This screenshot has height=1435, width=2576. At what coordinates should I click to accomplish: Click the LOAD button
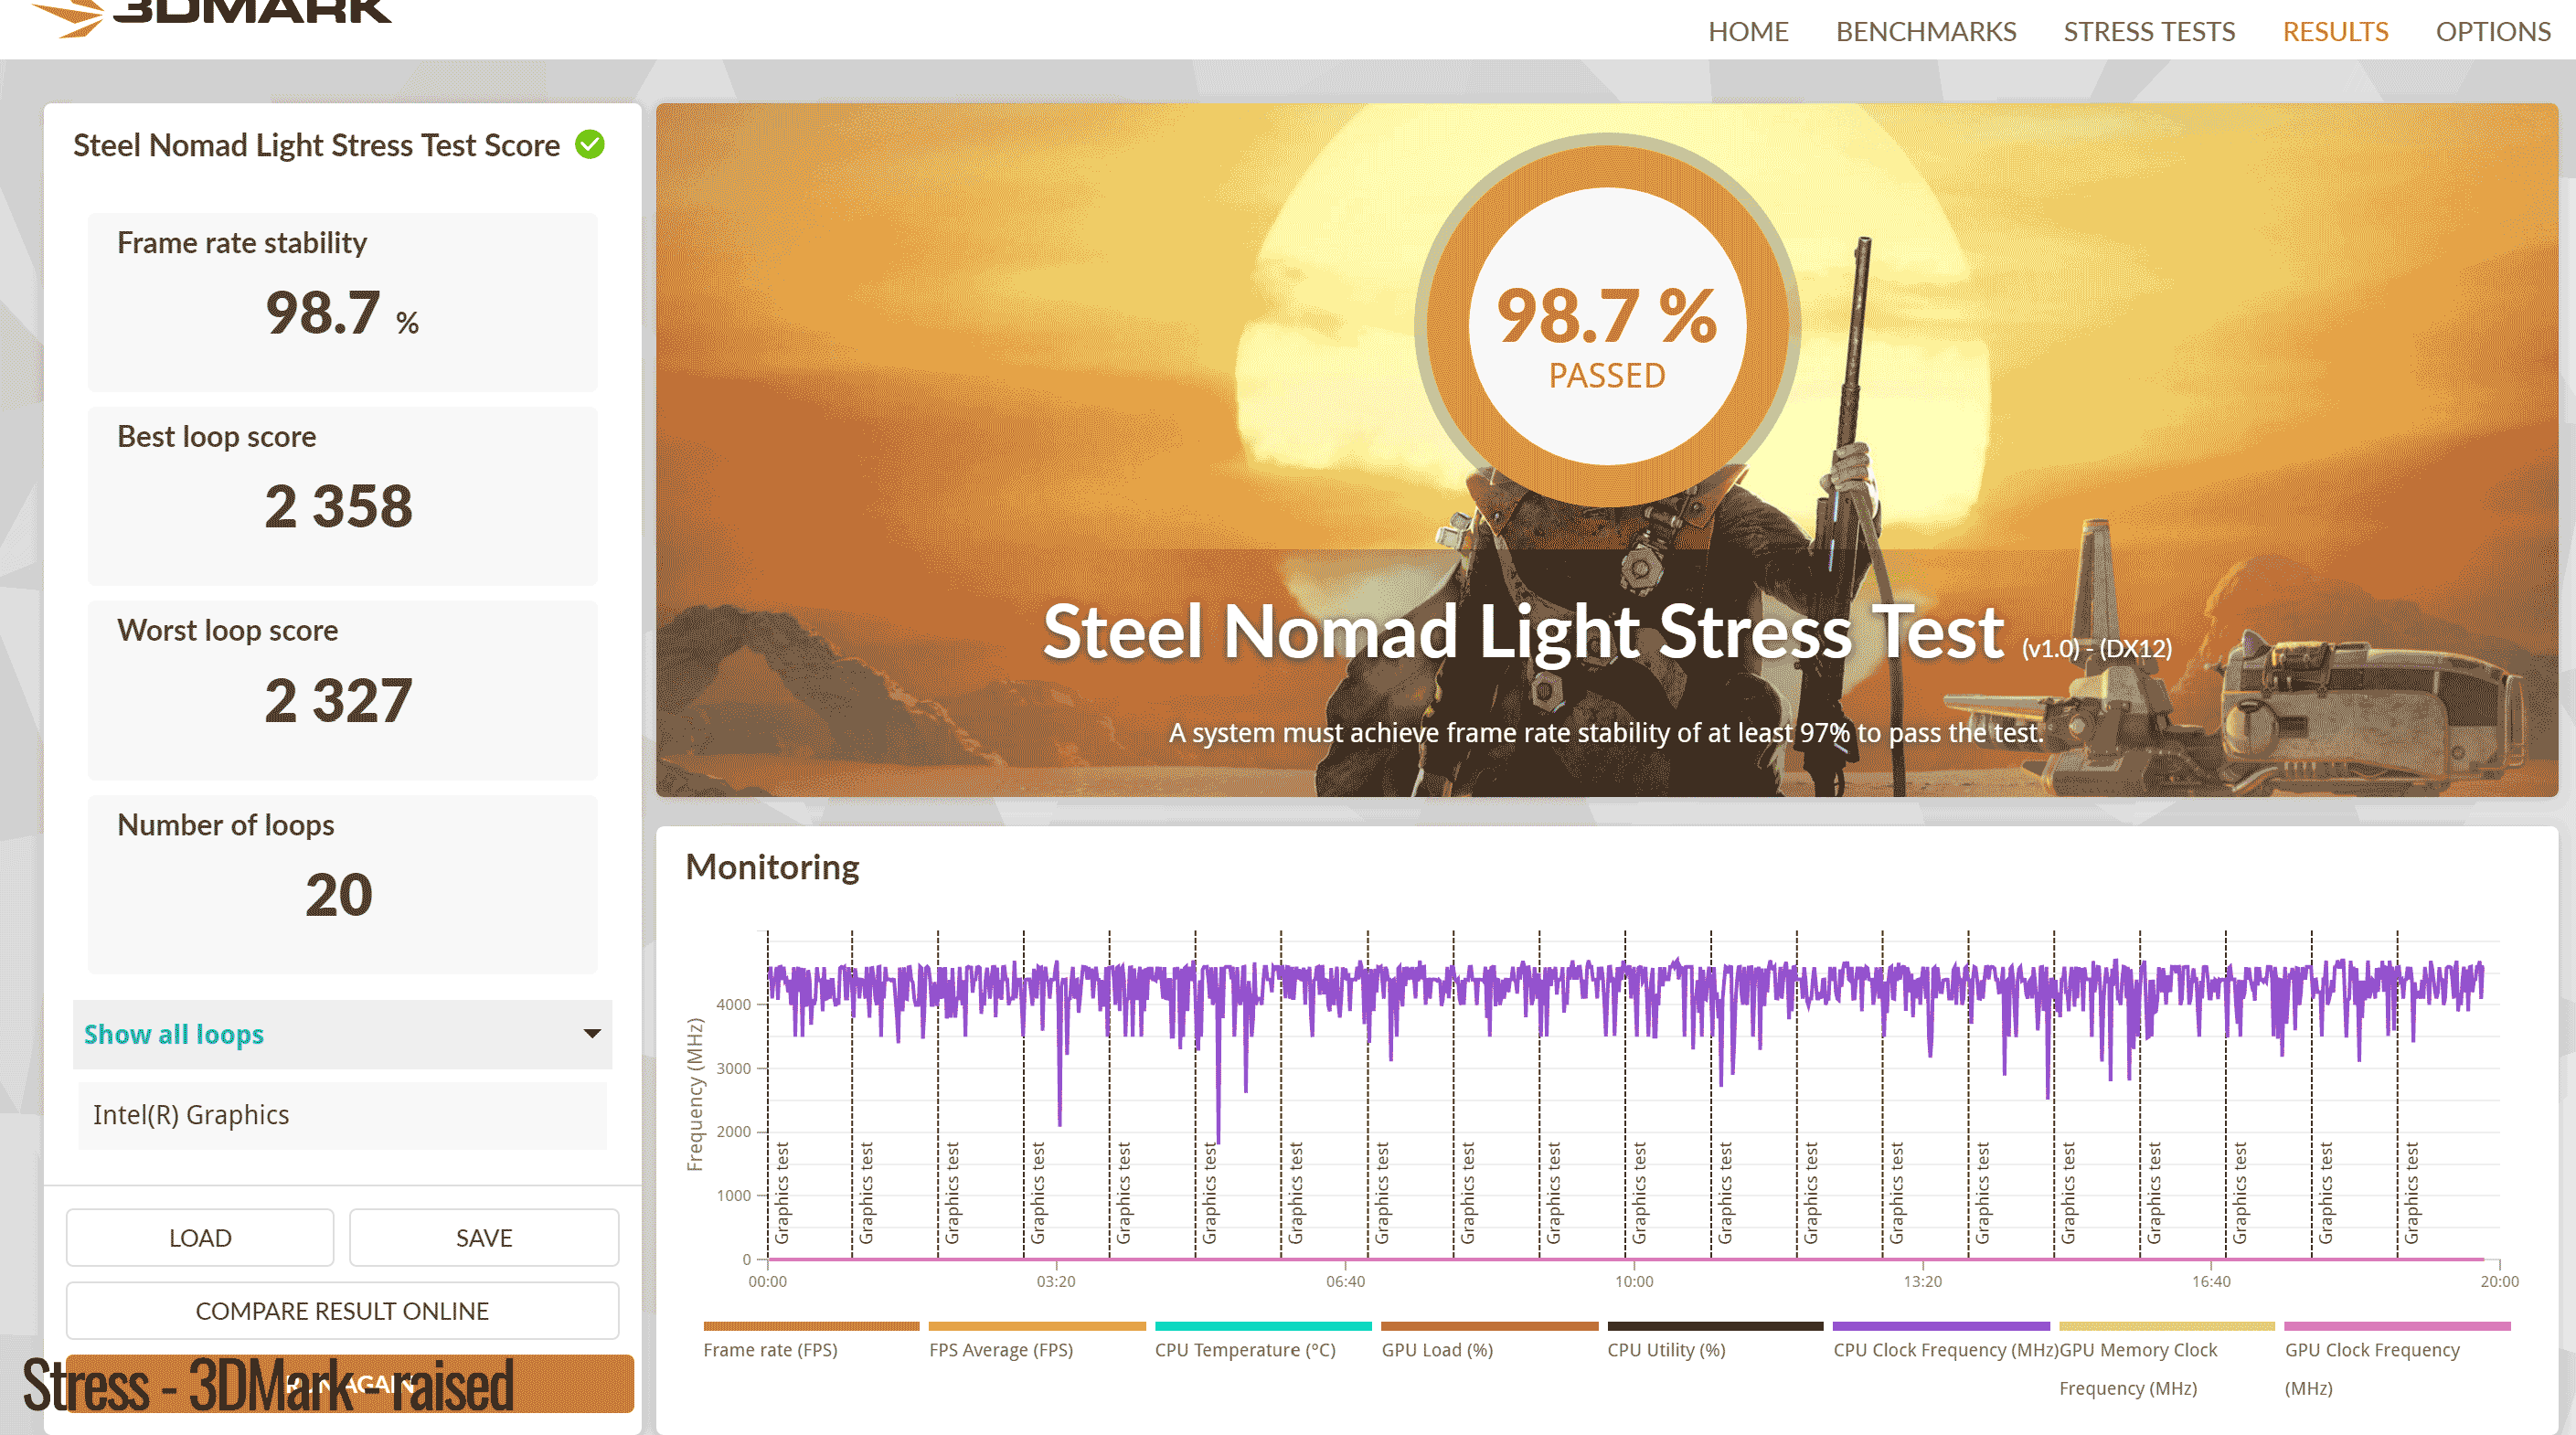tap(200, 1238)
